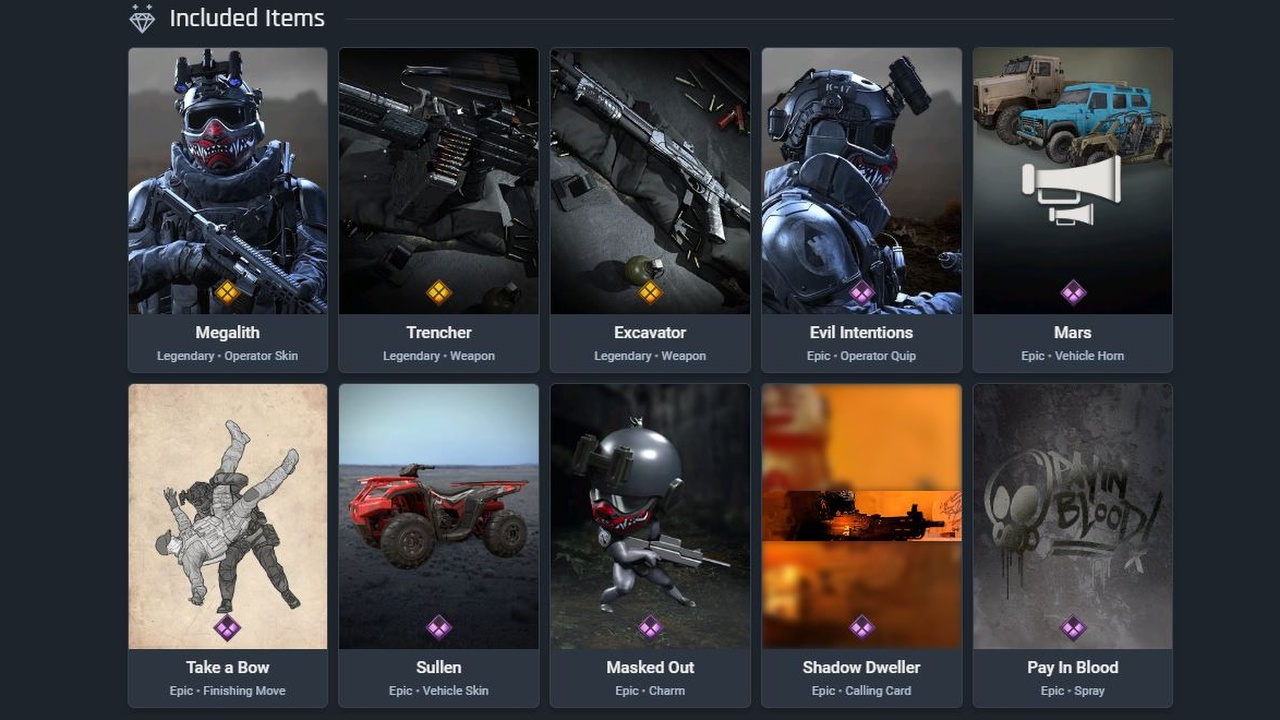Click the megaphone horn icon on Mars card
The image size is (1280, 720).
coord(1071,191)
